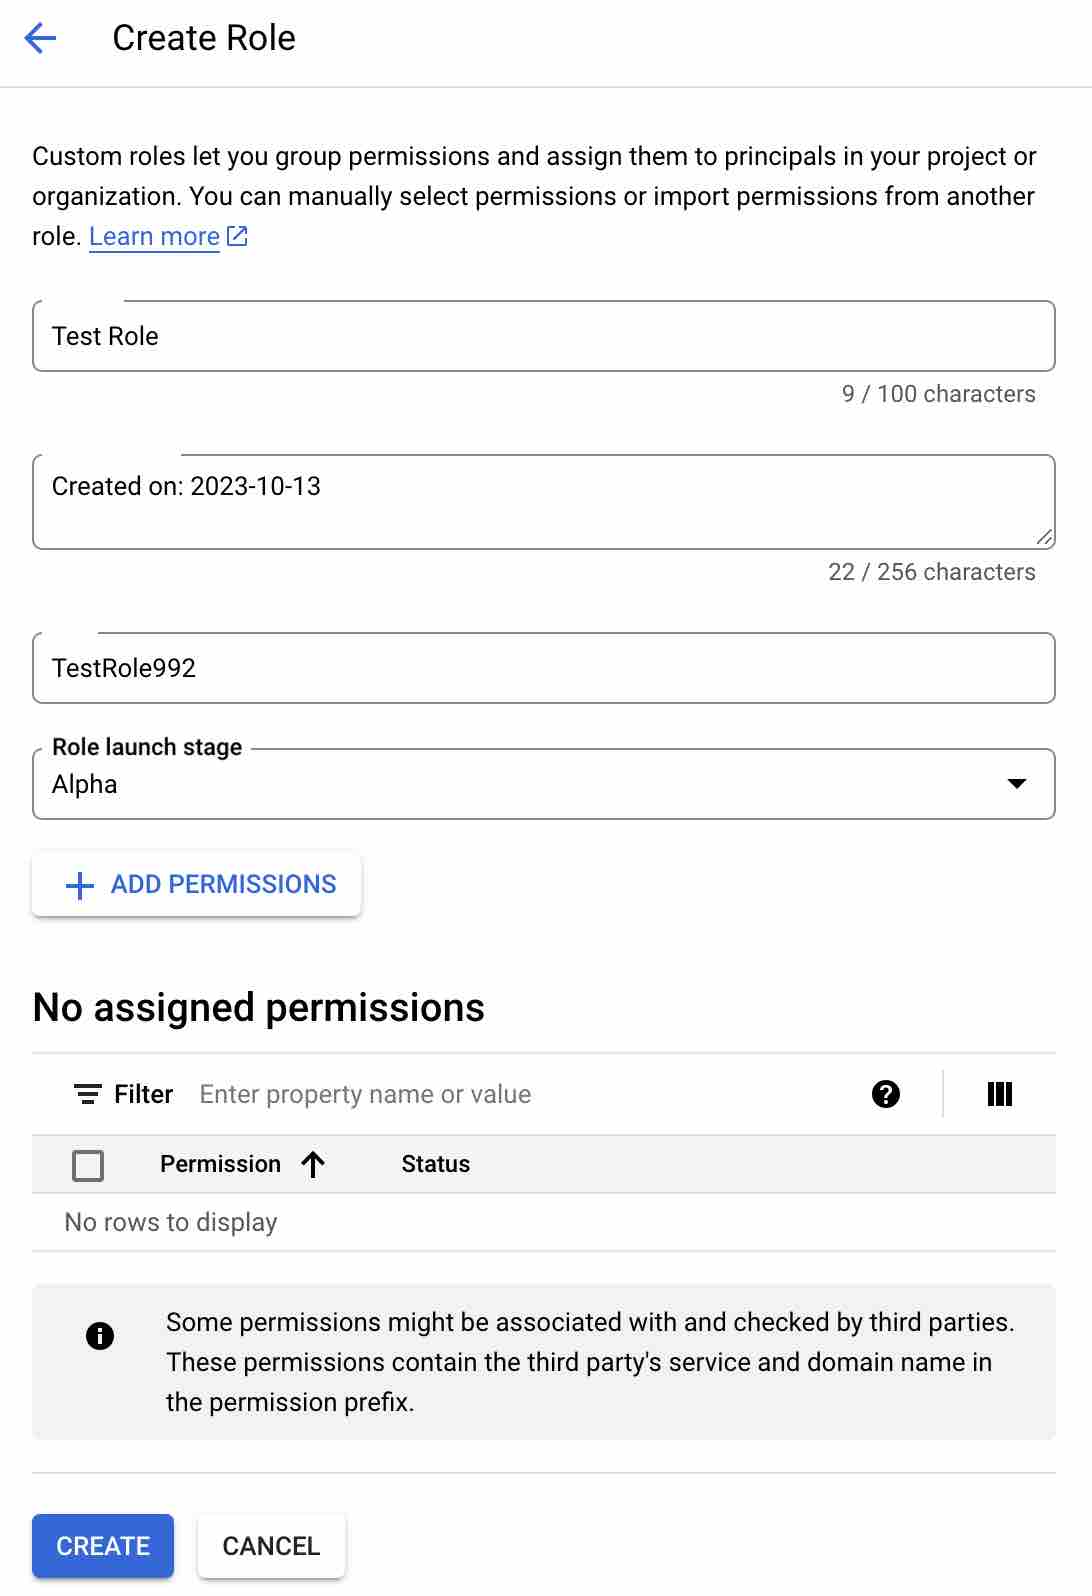The image size is (1092, 1596).
Task: Click the ADD PERMISSIONS button
Action: point(197,884)
